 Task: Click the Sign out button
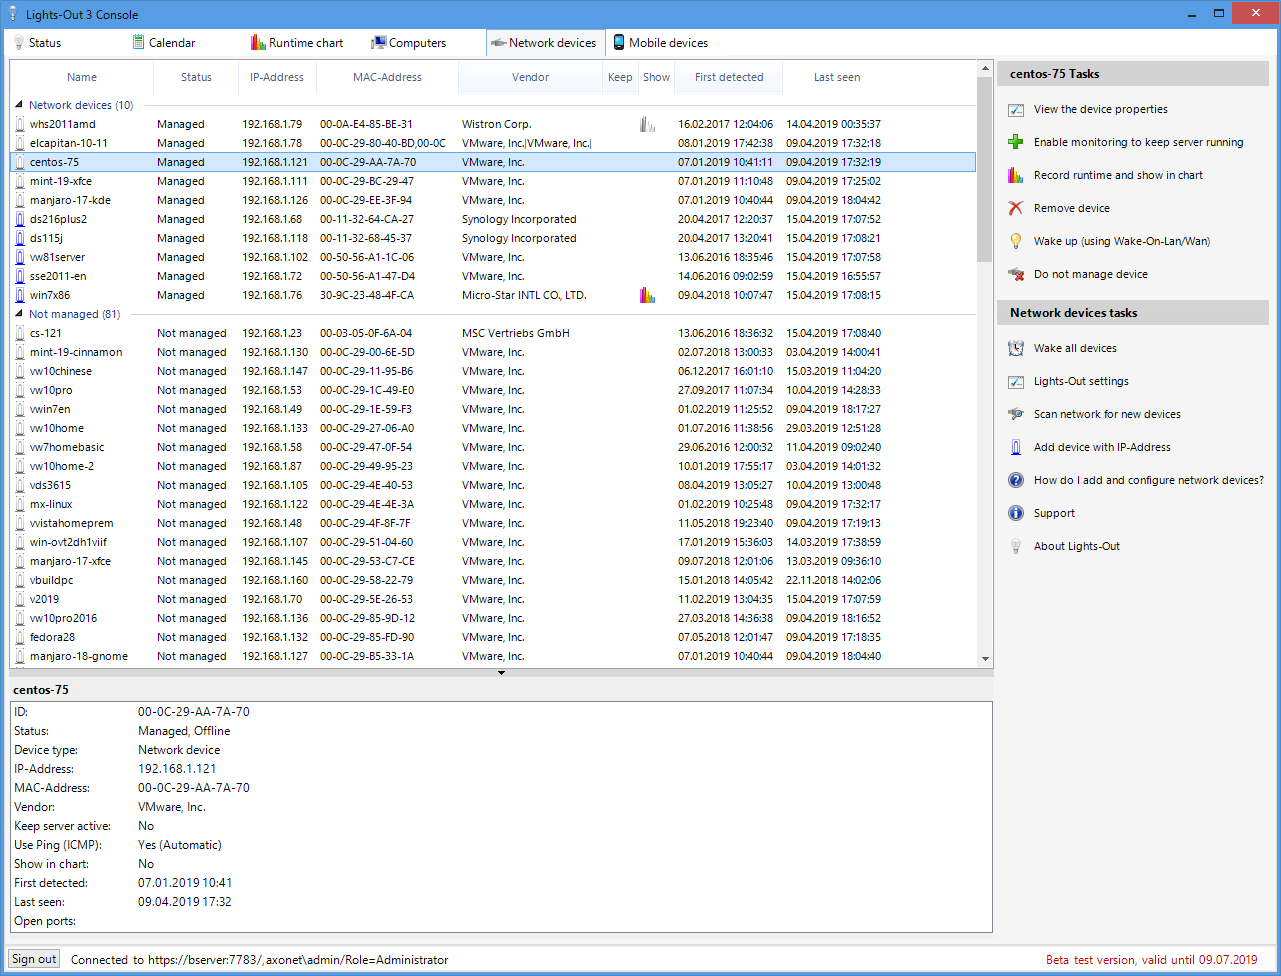coord(34,959)
